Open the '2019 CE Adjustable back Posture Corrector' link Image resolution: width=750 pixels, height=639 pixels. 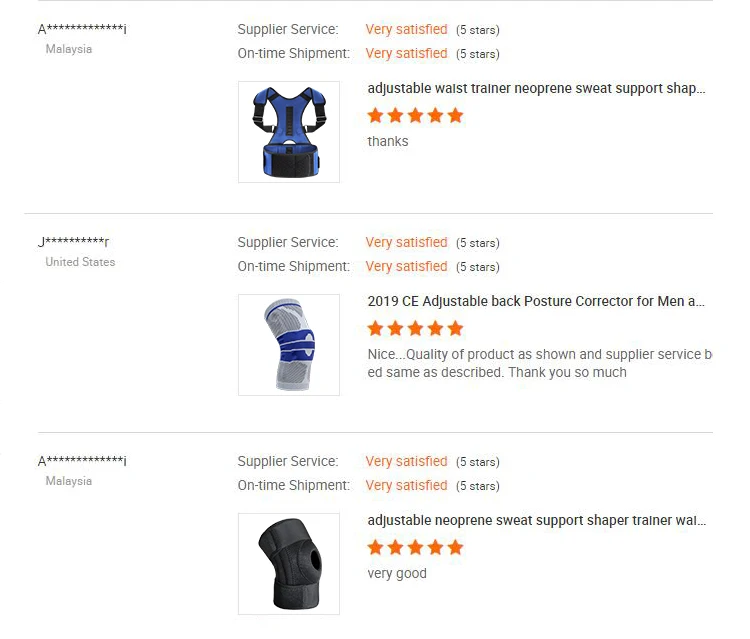pyautogui.click(x=536, y=301)
